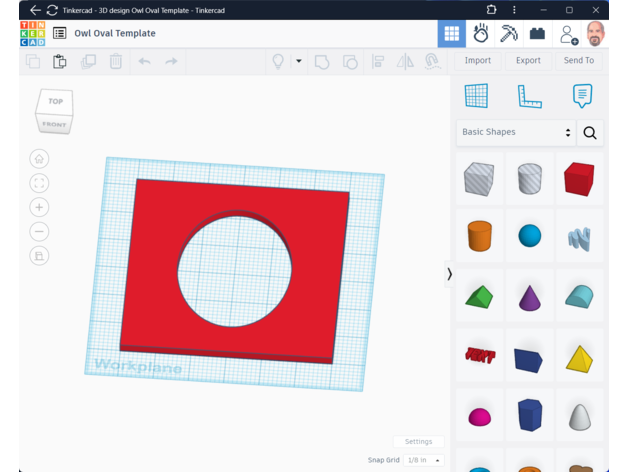
Task: Click the TOP face of the view cube
Action: (x=56, y=101)
